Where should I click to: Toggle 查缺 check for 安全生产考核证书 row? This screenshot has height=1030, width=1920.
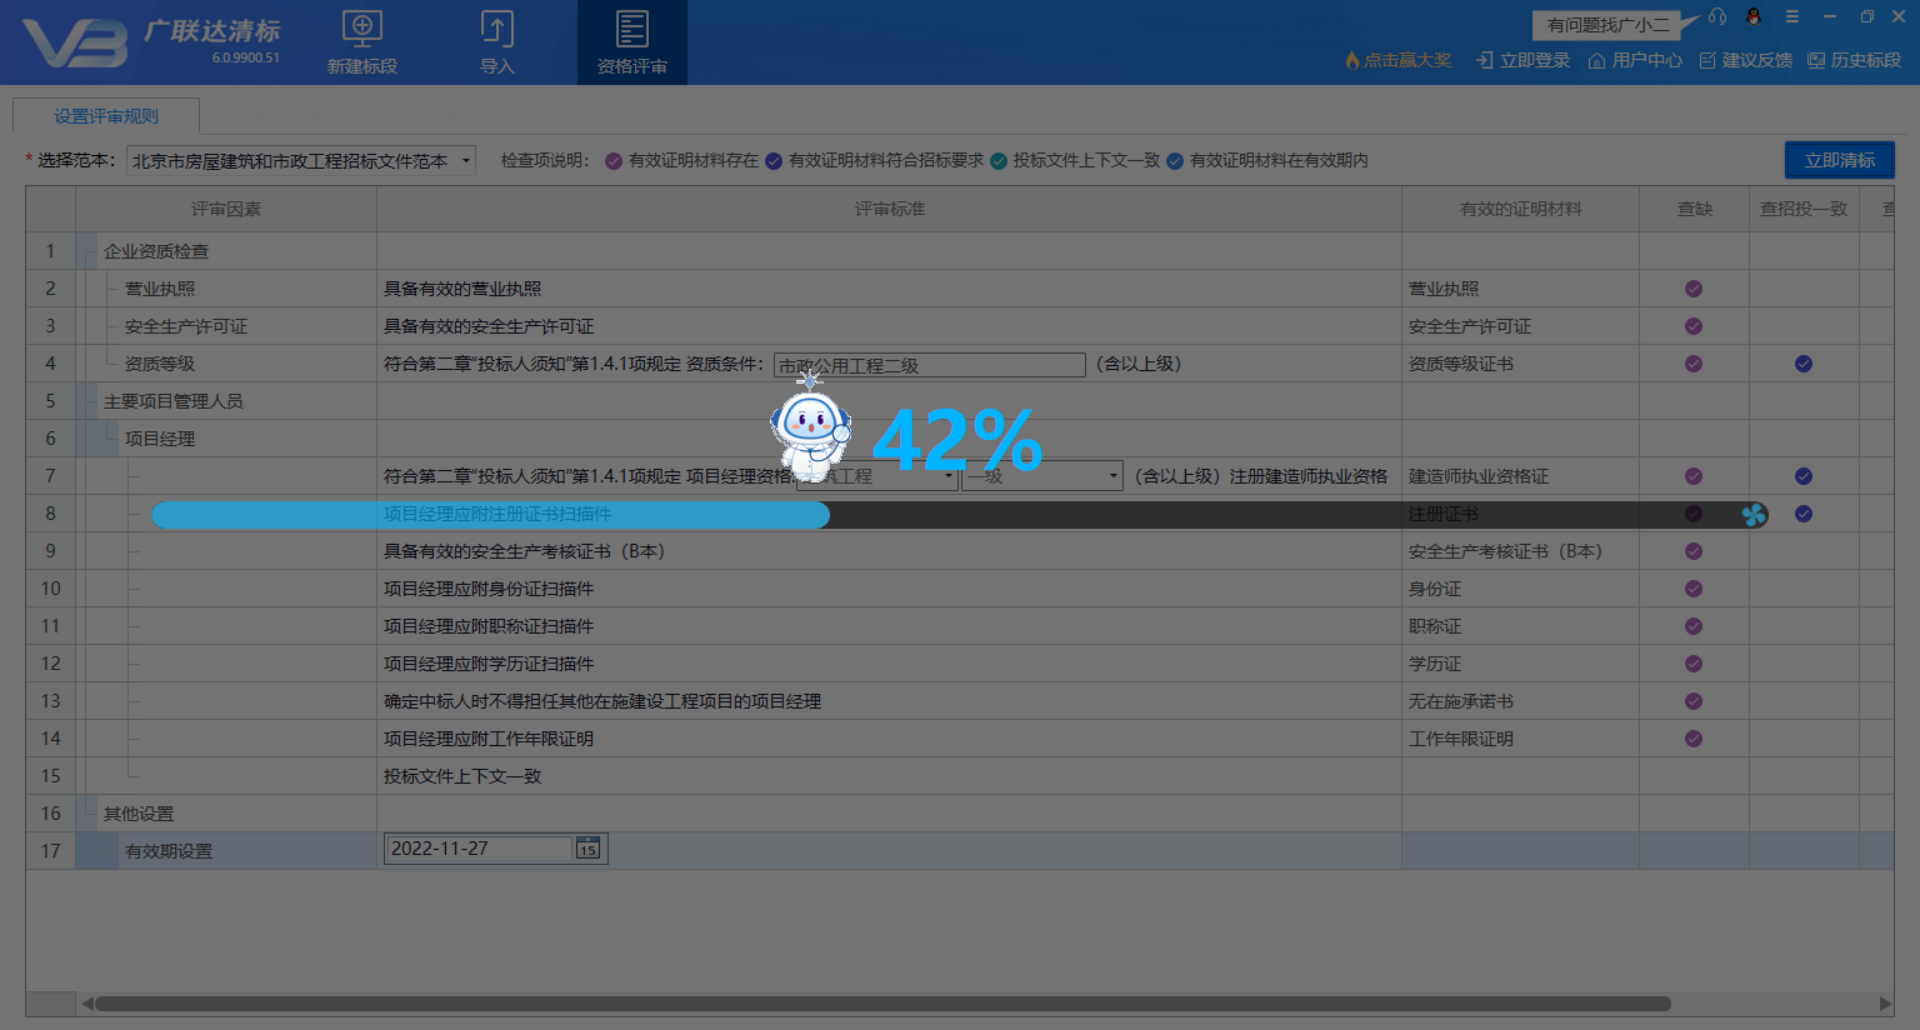point(1693,551)
